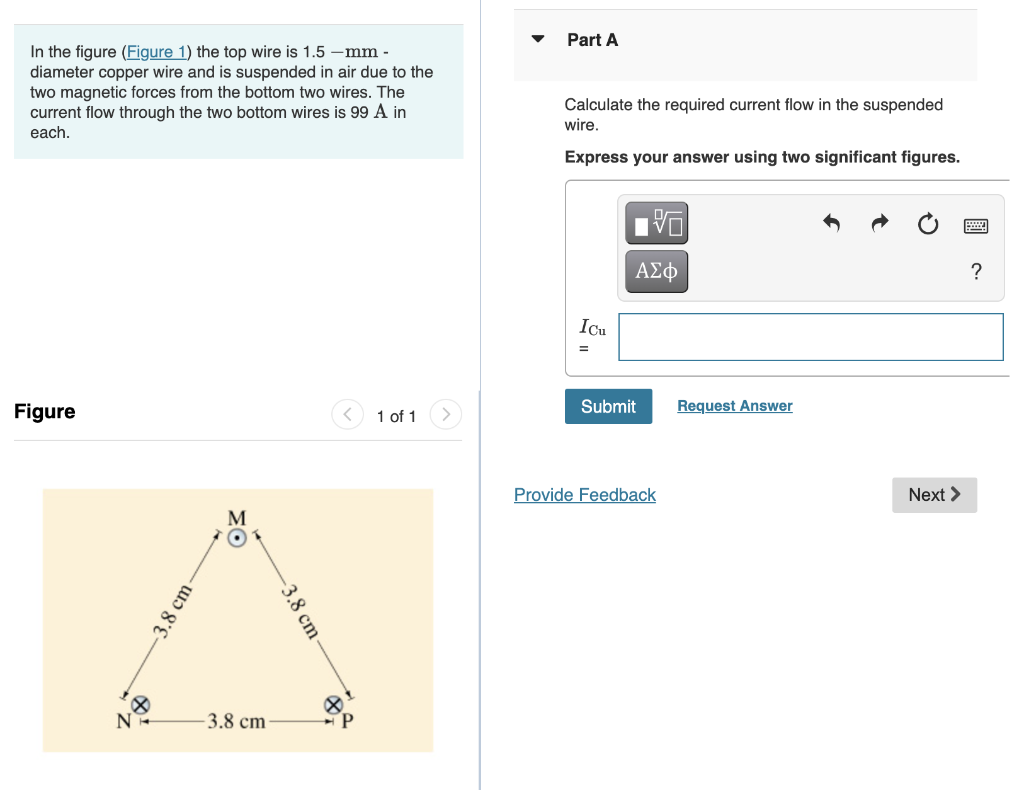Click the 1 of 1 figure counter

point(396,416)
